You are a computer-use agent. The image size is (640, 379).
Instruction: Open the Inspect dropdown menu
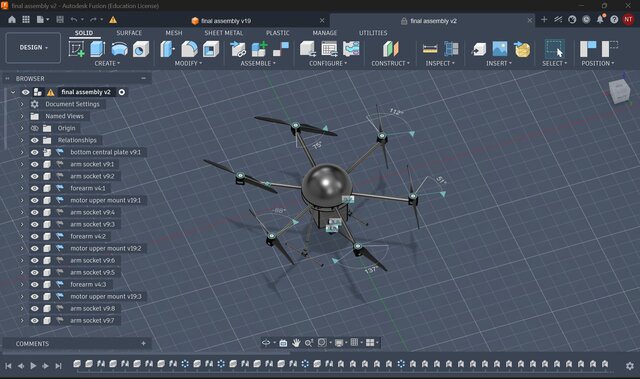coord(440,63)
